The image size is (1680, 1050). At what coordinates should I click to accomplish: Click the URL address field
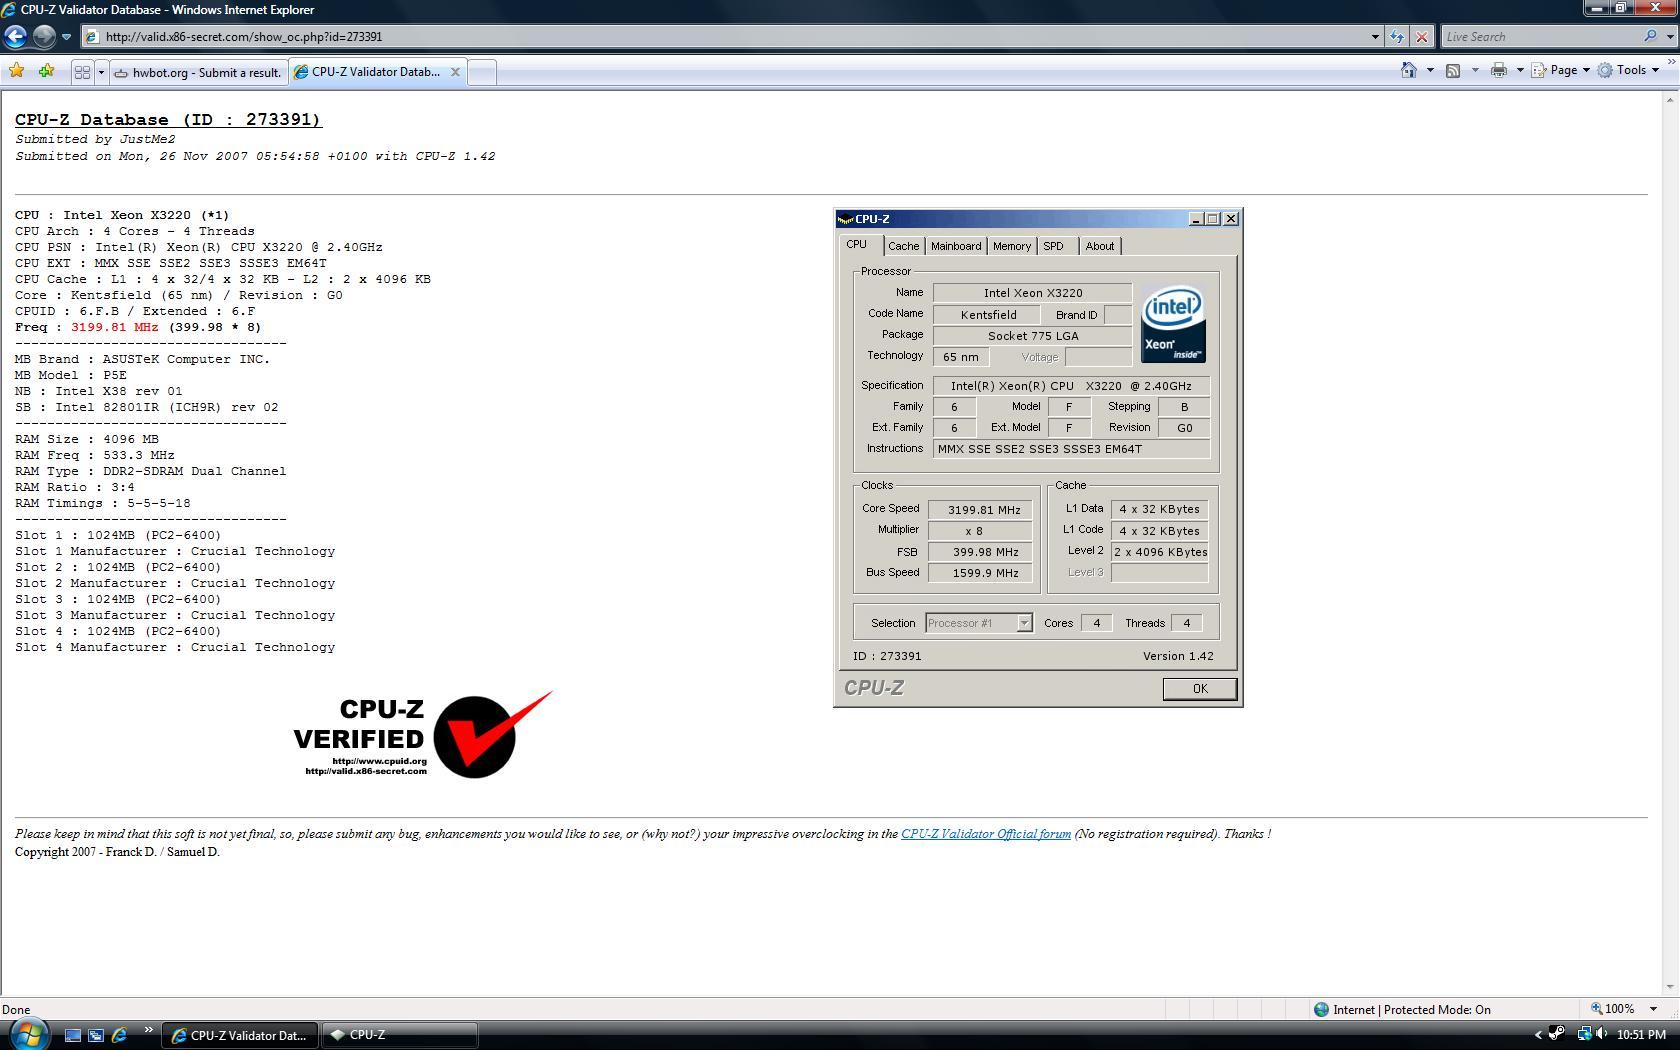click(727, 37)
